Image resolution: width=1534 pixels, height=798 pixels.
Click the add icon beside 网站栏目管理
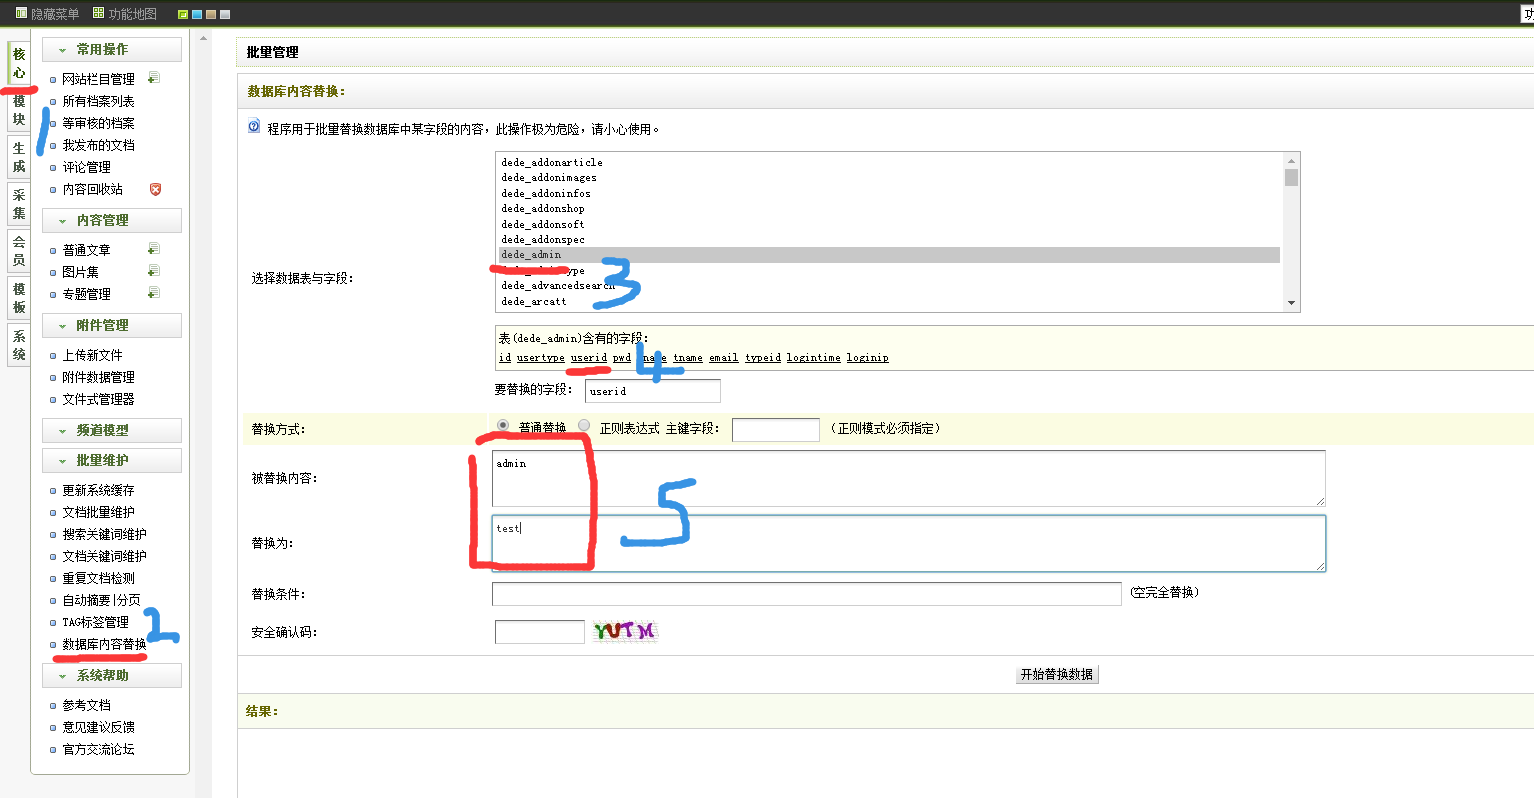coord(153,78)
